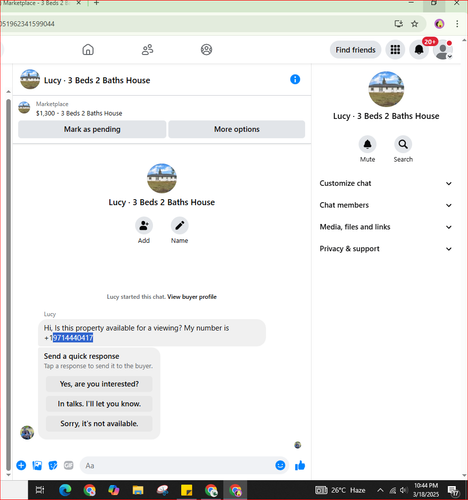
Task: Open the emoji picker smiley icon
Action: tap(280, 465)
